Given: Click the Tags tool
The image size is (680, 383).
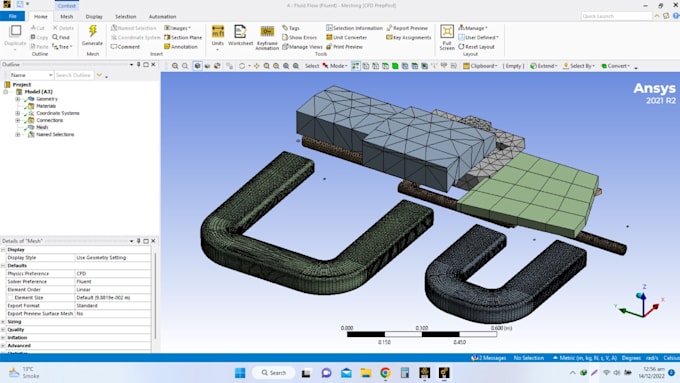Looking at the screenshot, I should (291, 28).
